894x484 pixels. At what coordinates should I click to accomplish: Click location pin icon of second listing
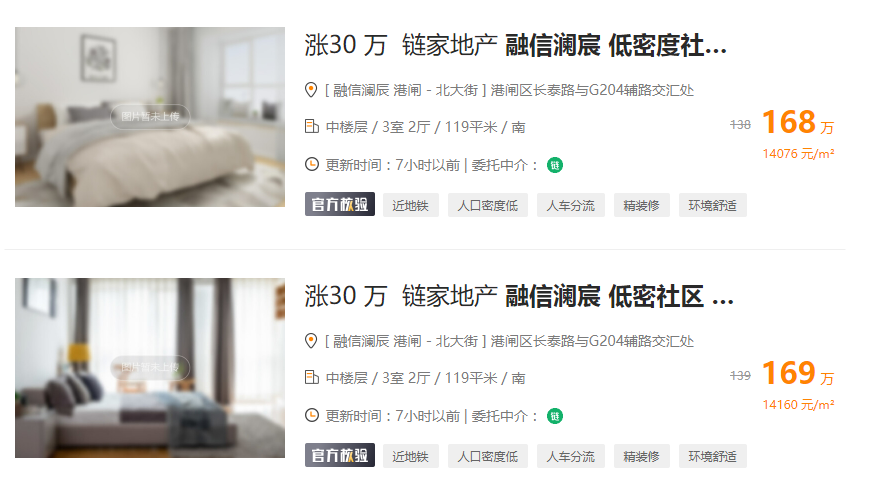click(x=311, y=341)
